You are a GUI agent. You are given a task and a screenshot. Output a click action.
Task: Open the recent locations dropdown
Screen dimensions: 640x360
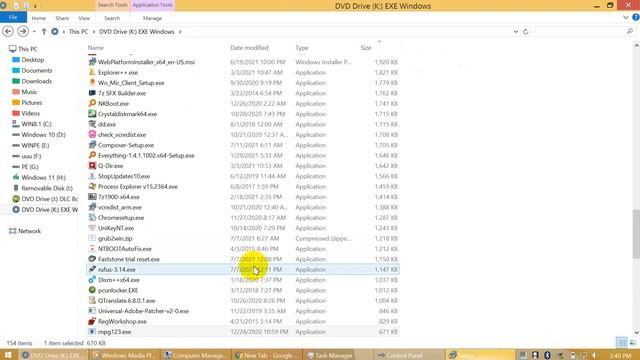click(34, 31)
